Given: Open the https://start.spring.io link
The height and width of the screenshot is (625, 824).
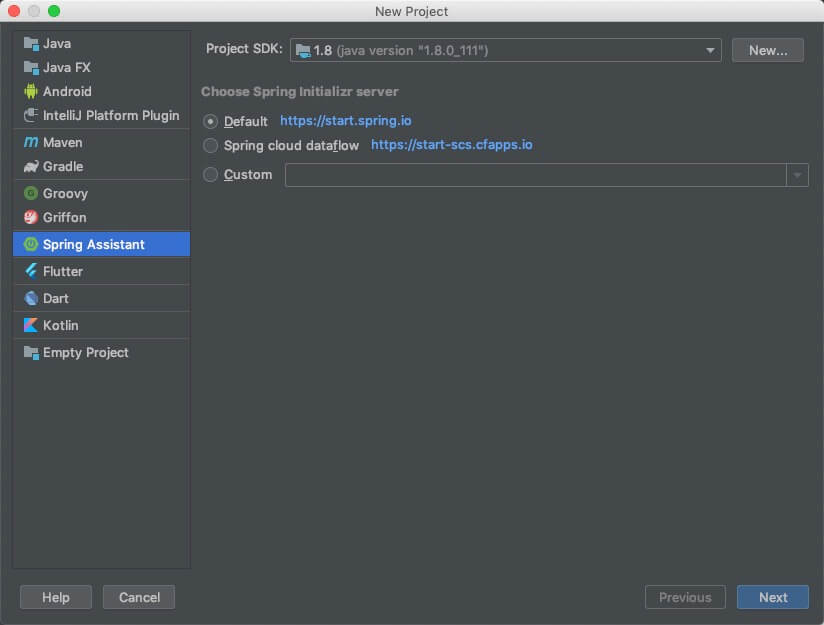Looking at the screenshot, I should point(346,121).
